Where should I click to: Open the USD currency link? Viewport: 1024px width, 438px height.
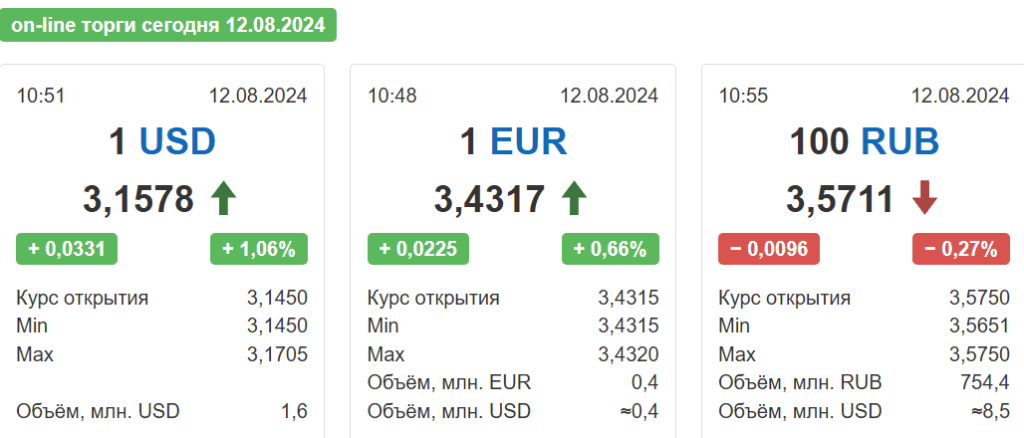[x=178, y=141]
